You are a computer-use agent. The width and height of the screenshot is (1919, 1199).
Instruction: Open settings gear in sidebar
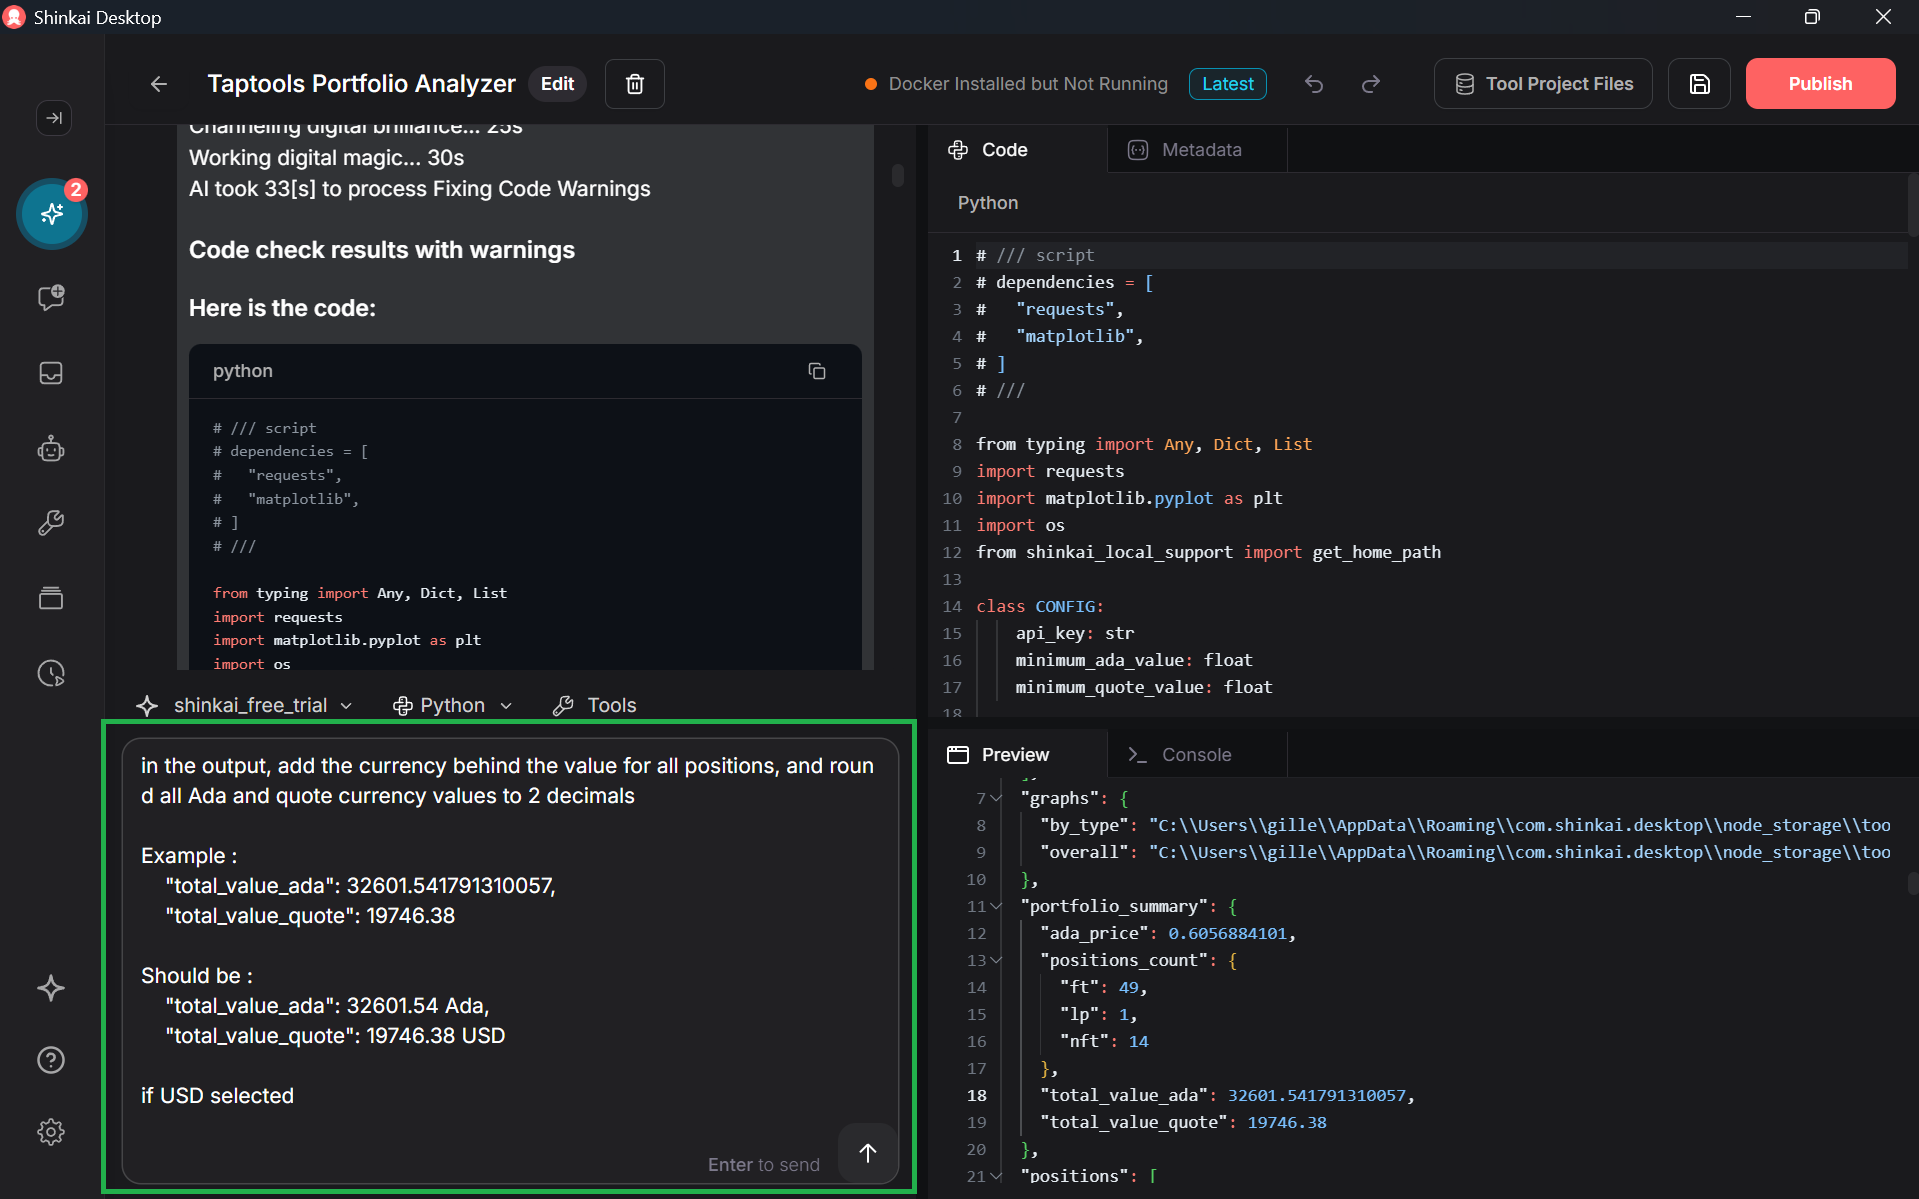(51, 1132)
